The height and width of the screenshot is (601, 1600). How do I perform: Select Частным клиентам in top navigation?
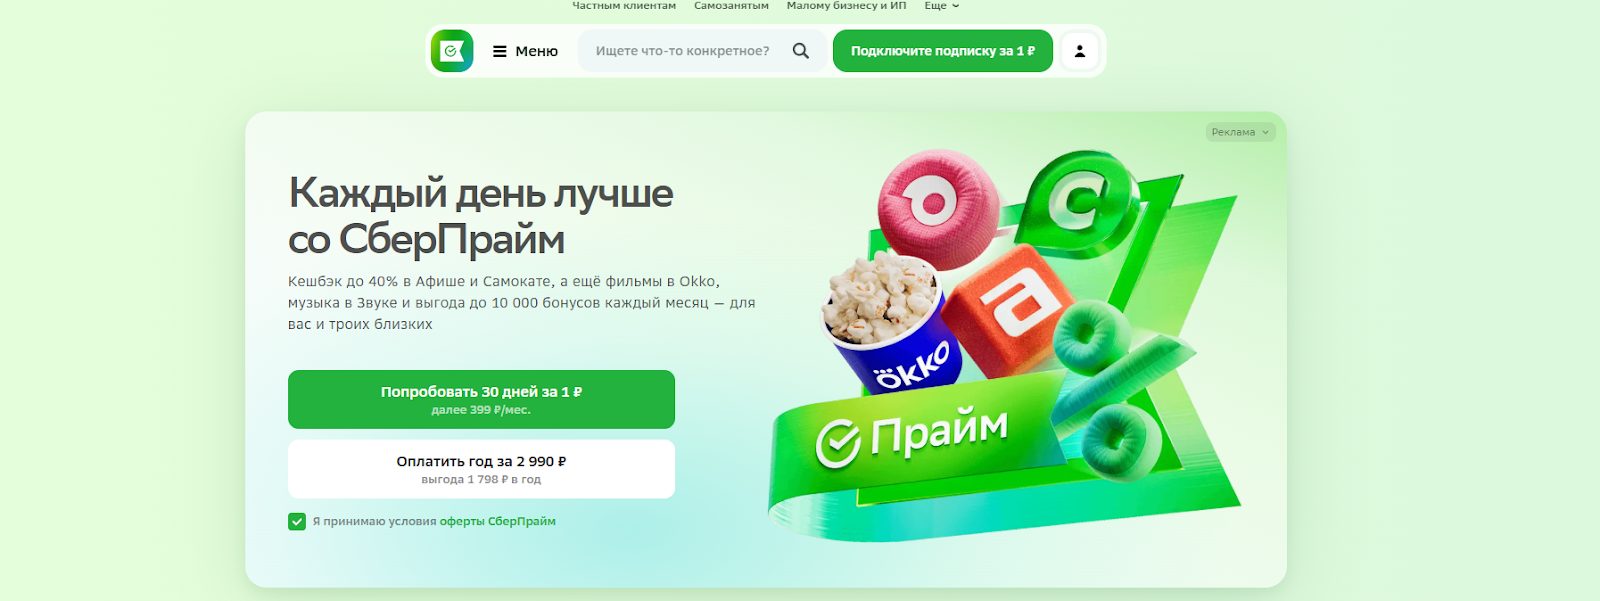624,6
